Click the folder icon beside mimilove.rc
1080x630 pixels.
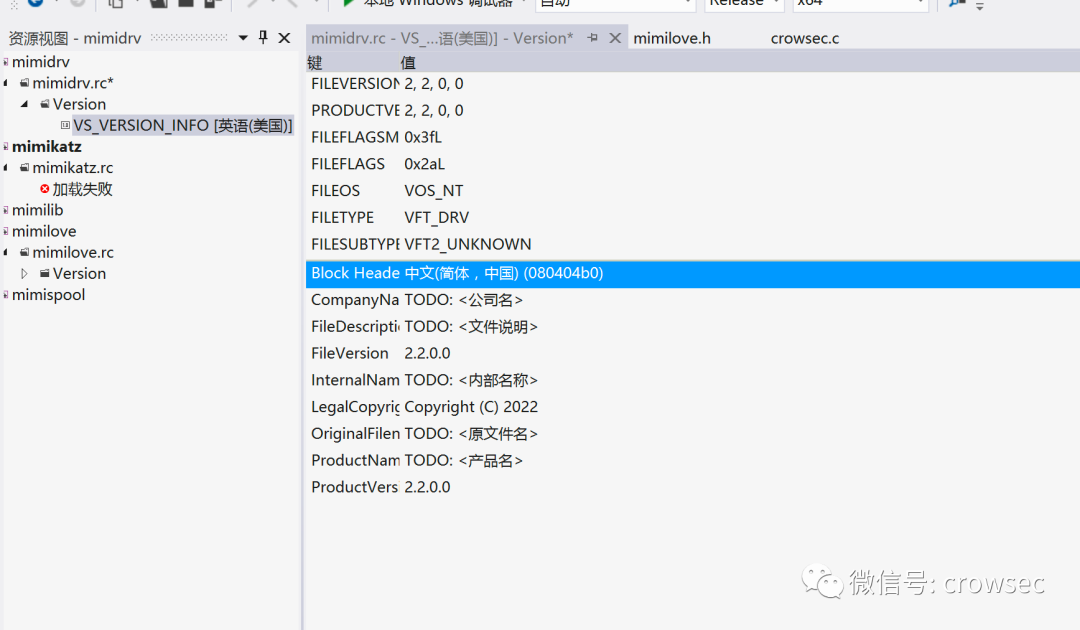[24, 252]
